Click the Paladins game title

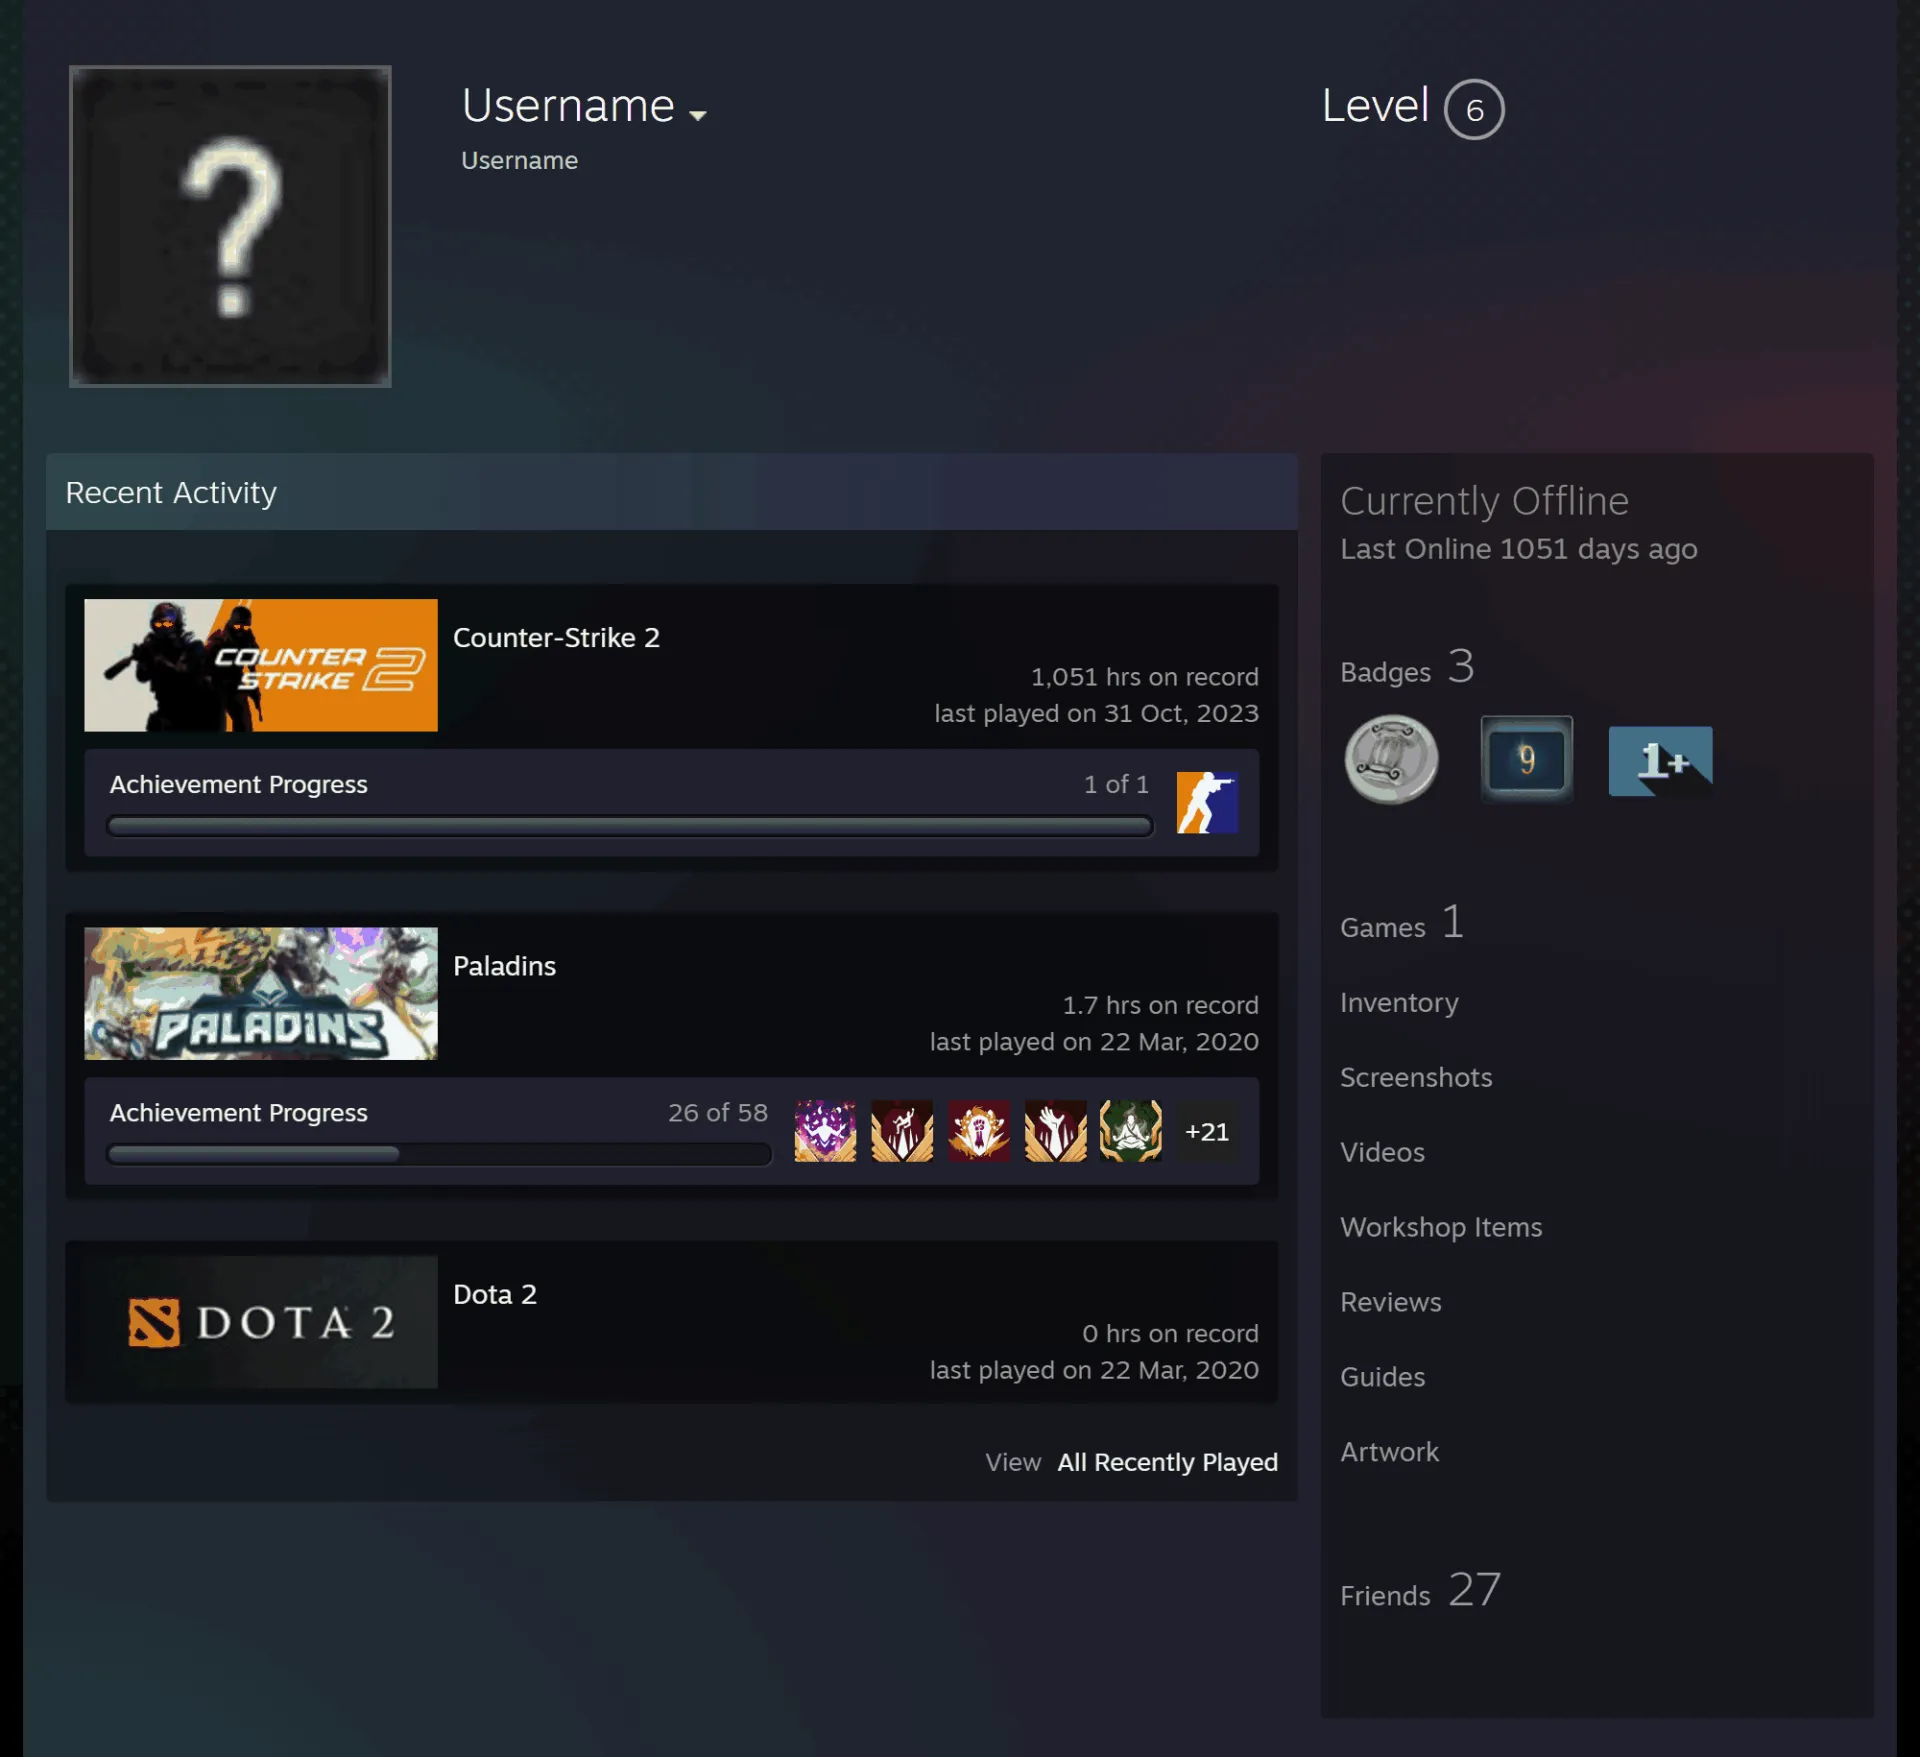pyautogui.click(x=504, y=966)
